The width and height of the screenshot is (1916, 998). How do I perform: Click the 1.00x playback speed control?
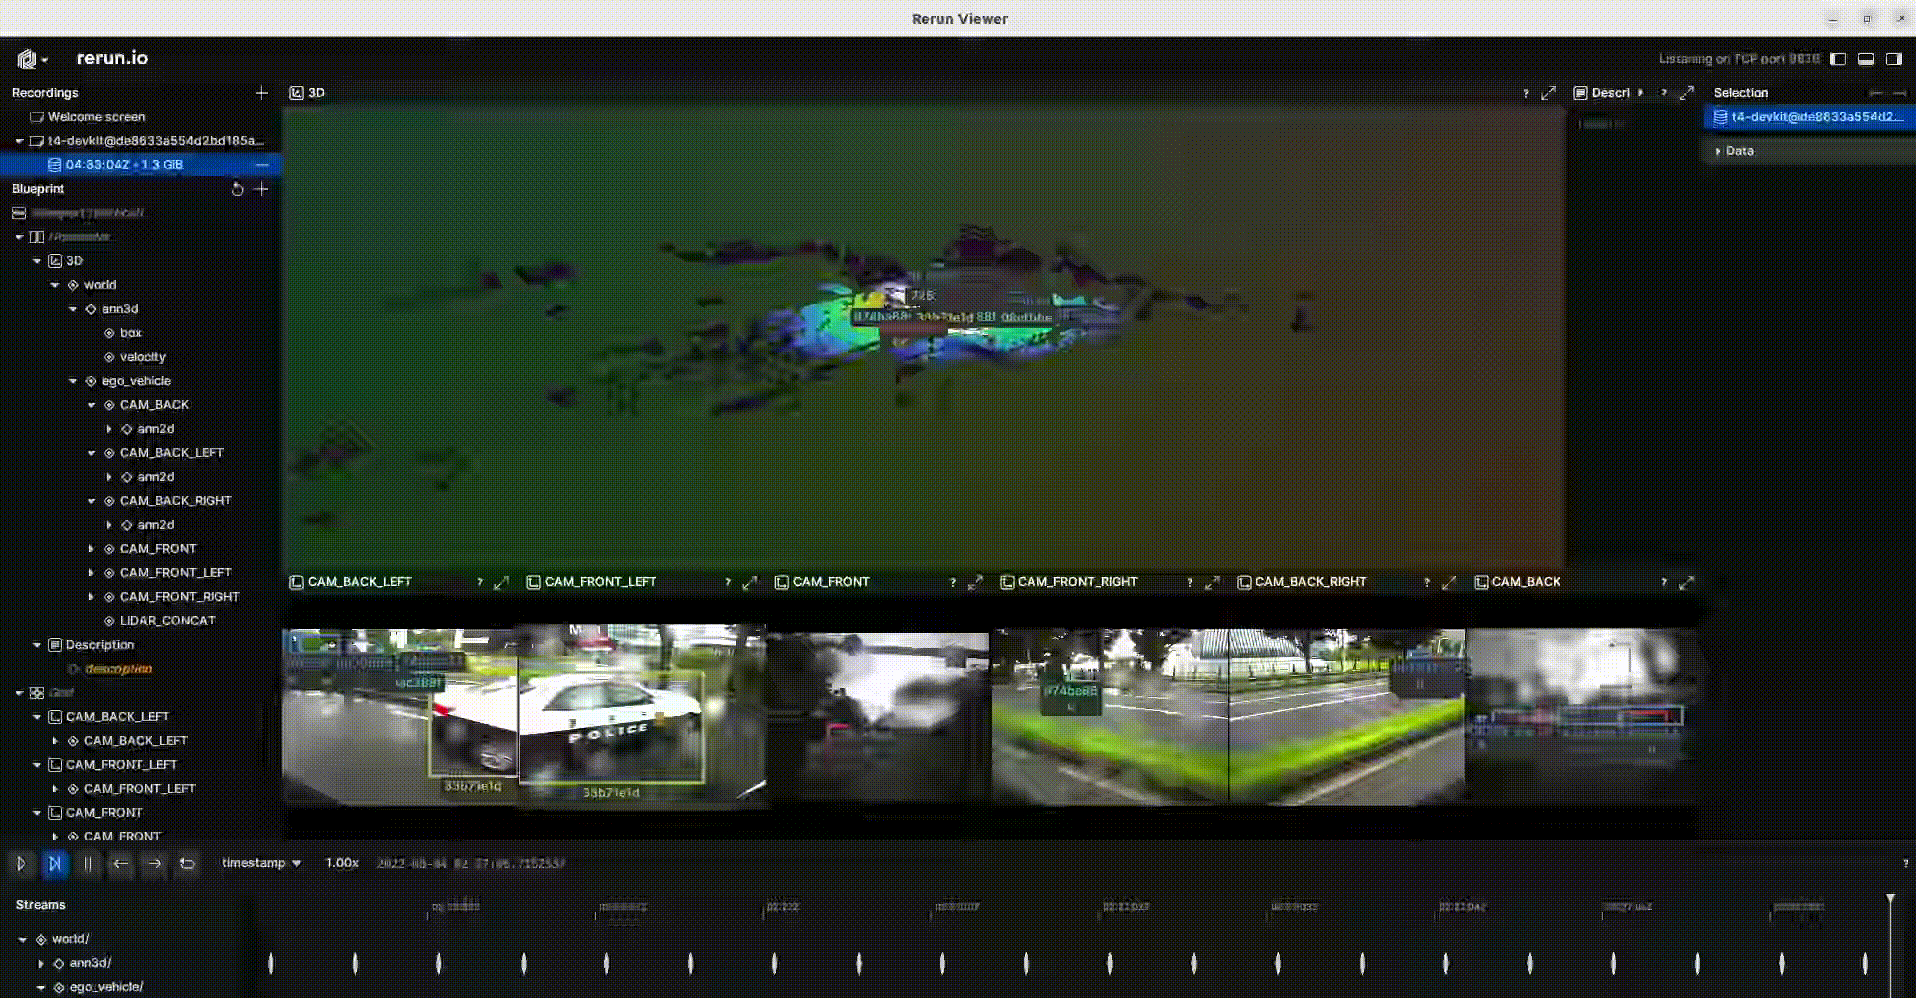pyautogui.click(x=340, y=863)
